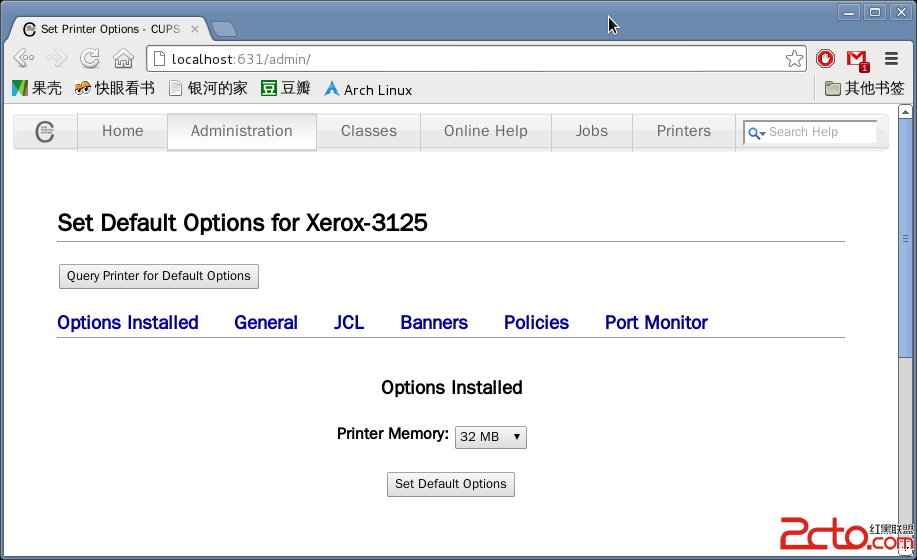
Task: Open the red stop-hand adblock extension
Action: coord(825,58)
